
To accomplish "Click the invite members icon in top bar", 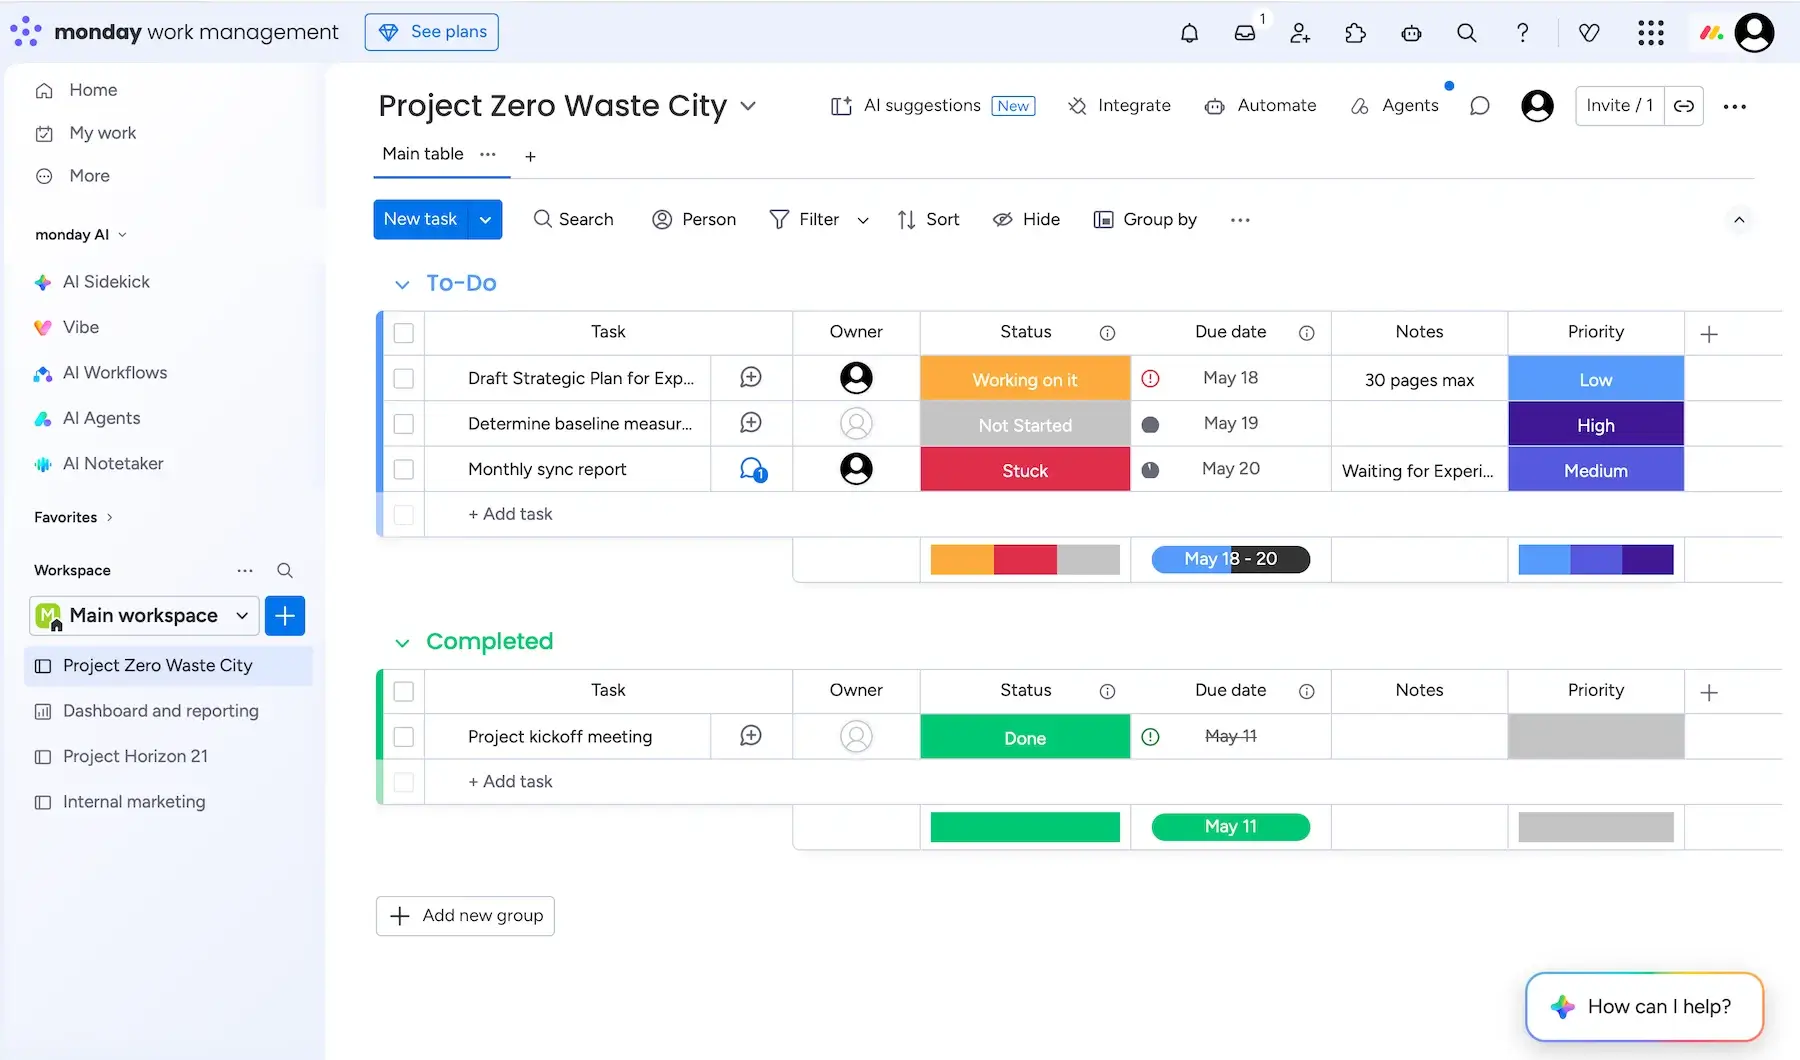I will coord(1300,33).
